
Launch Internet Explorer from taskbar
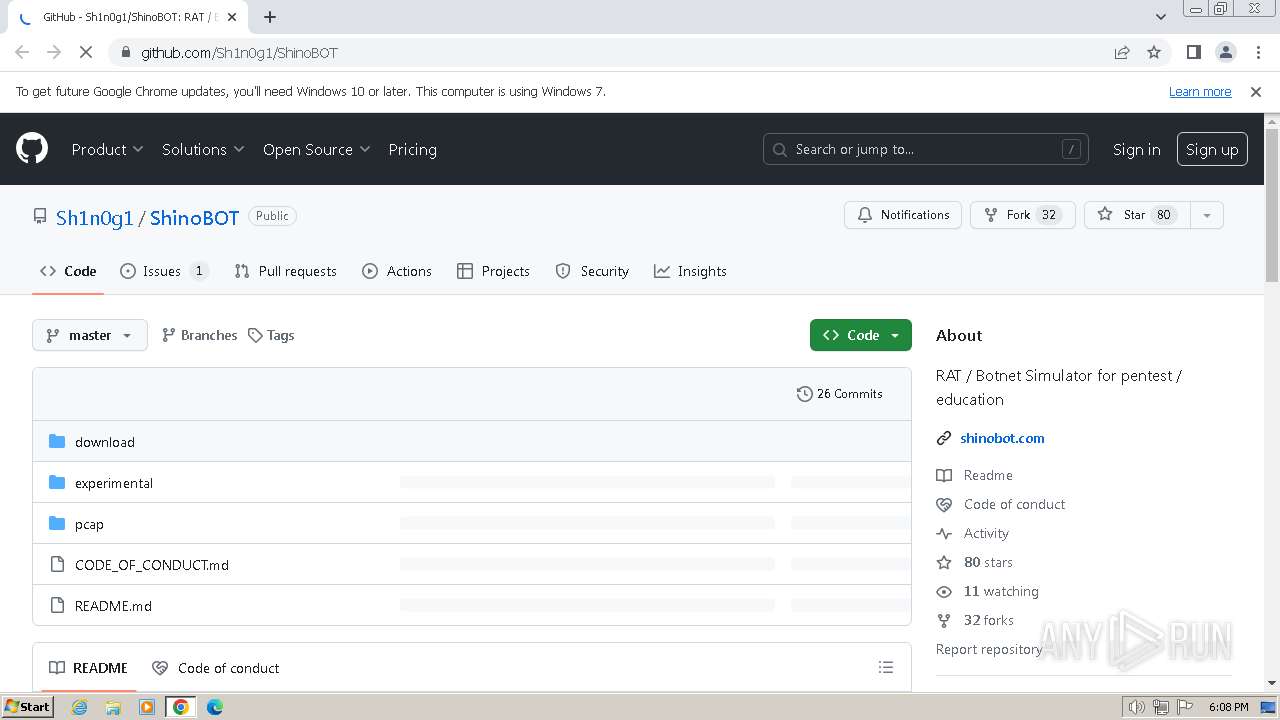click(79, 707)
